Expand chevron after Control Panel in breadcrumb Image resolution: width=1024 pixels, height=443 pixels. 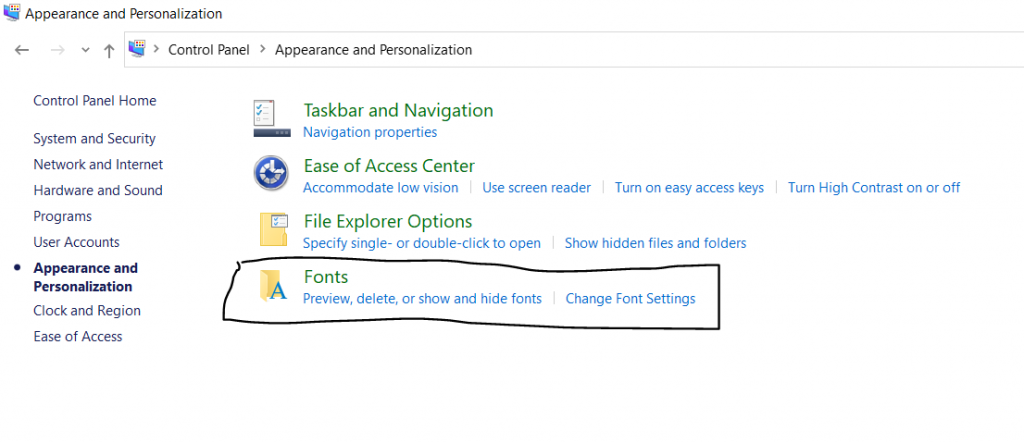pos(262,49)
